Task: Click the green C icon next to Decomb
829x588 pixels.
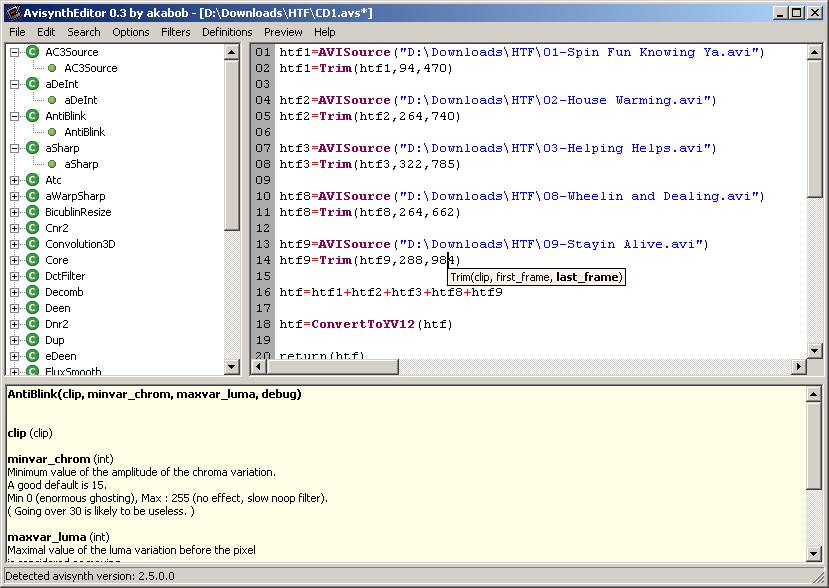Action: pos(32,292)
